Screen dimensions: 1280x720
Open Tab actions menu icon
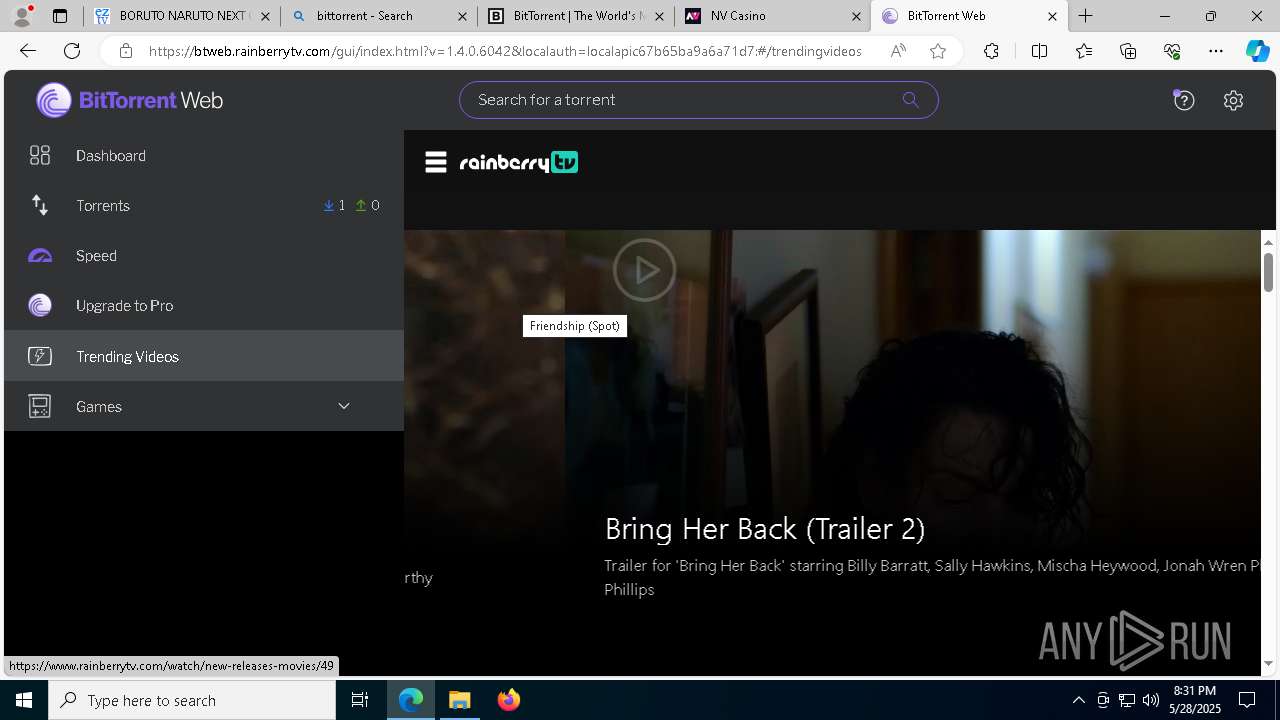(x=60, y=16)
